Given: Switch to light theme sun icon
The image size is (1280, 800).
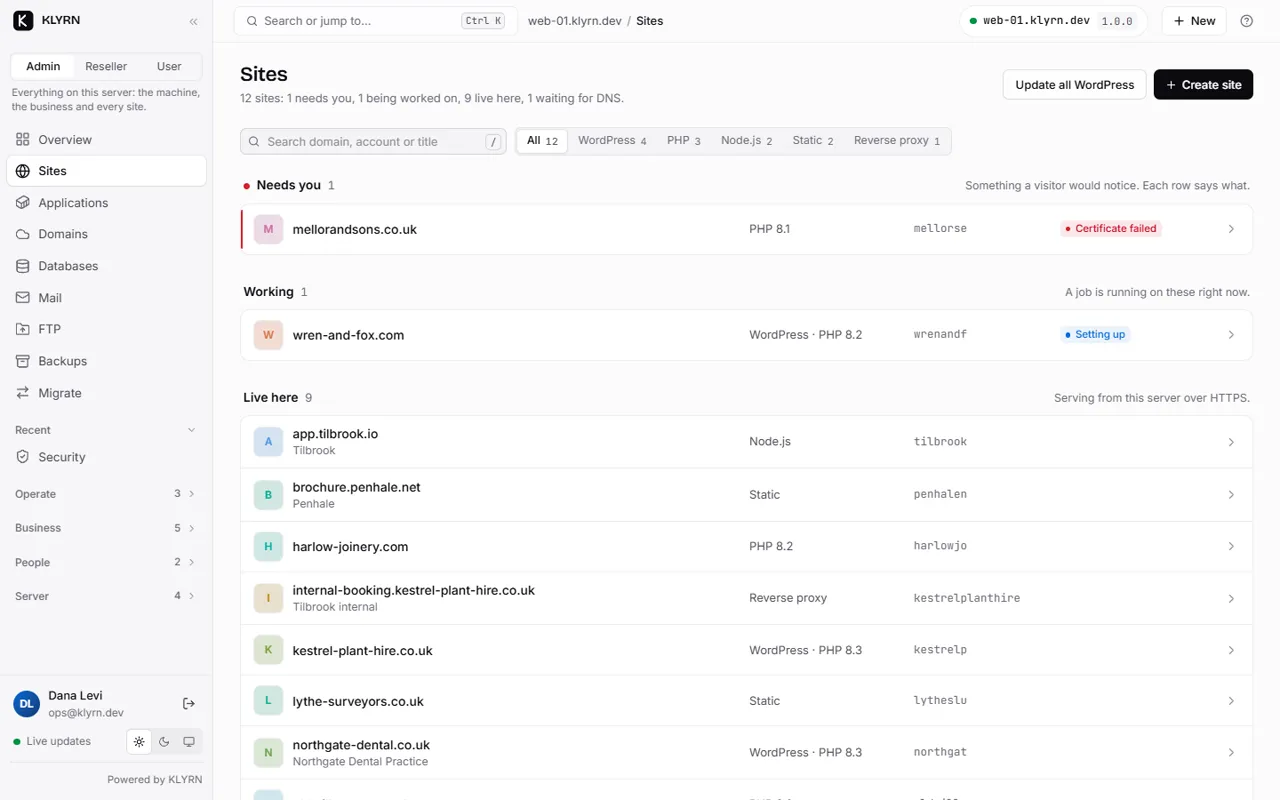Looking at the screenshot, I should (139, 742).
